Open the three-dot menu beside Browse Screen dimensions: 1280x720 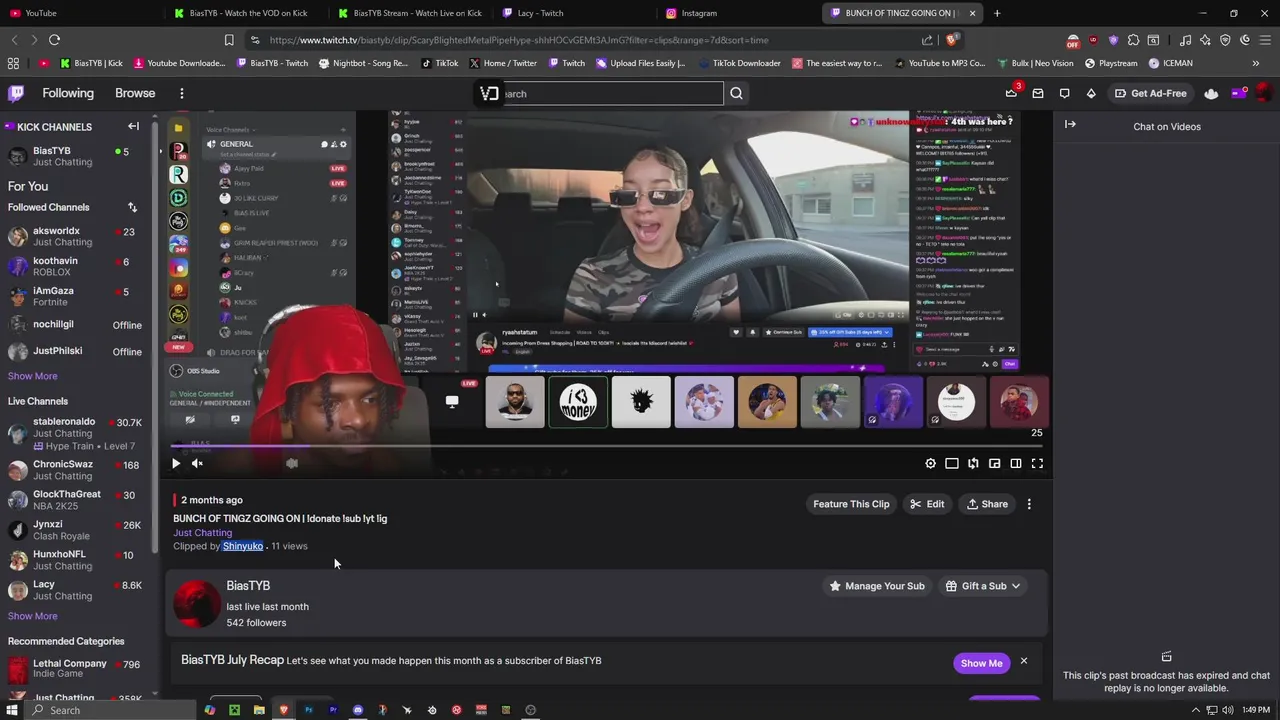181,93
